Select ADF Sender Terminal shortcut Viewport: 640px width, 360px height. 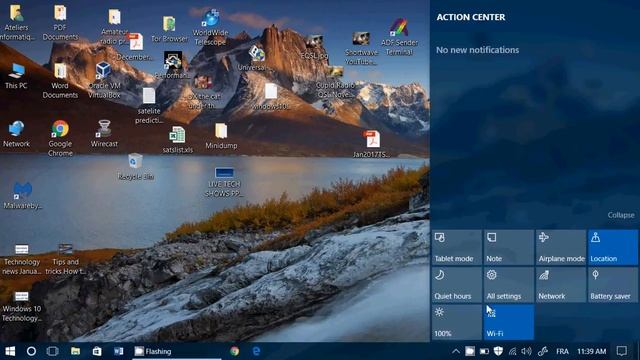(399, 37)
